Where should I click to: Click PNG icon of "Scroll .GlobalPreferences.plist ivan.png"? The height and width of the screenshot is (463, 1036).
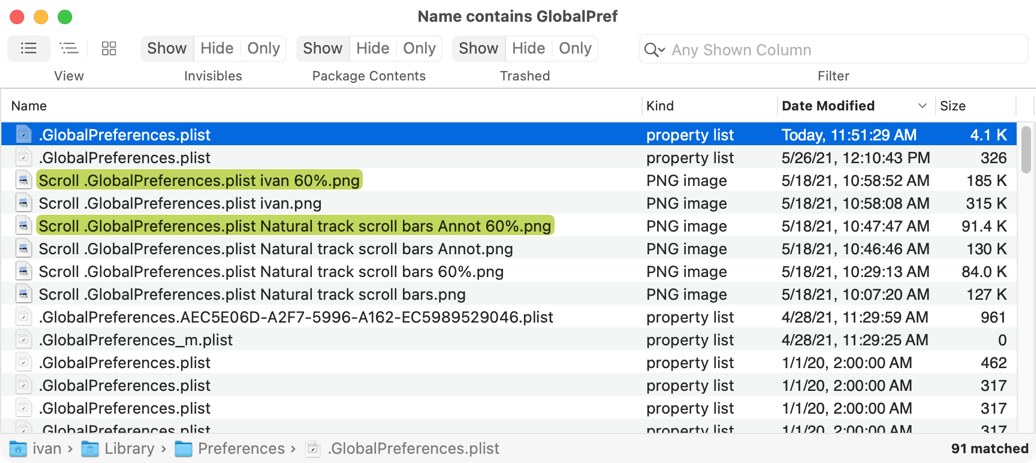[x=24, y=204]
